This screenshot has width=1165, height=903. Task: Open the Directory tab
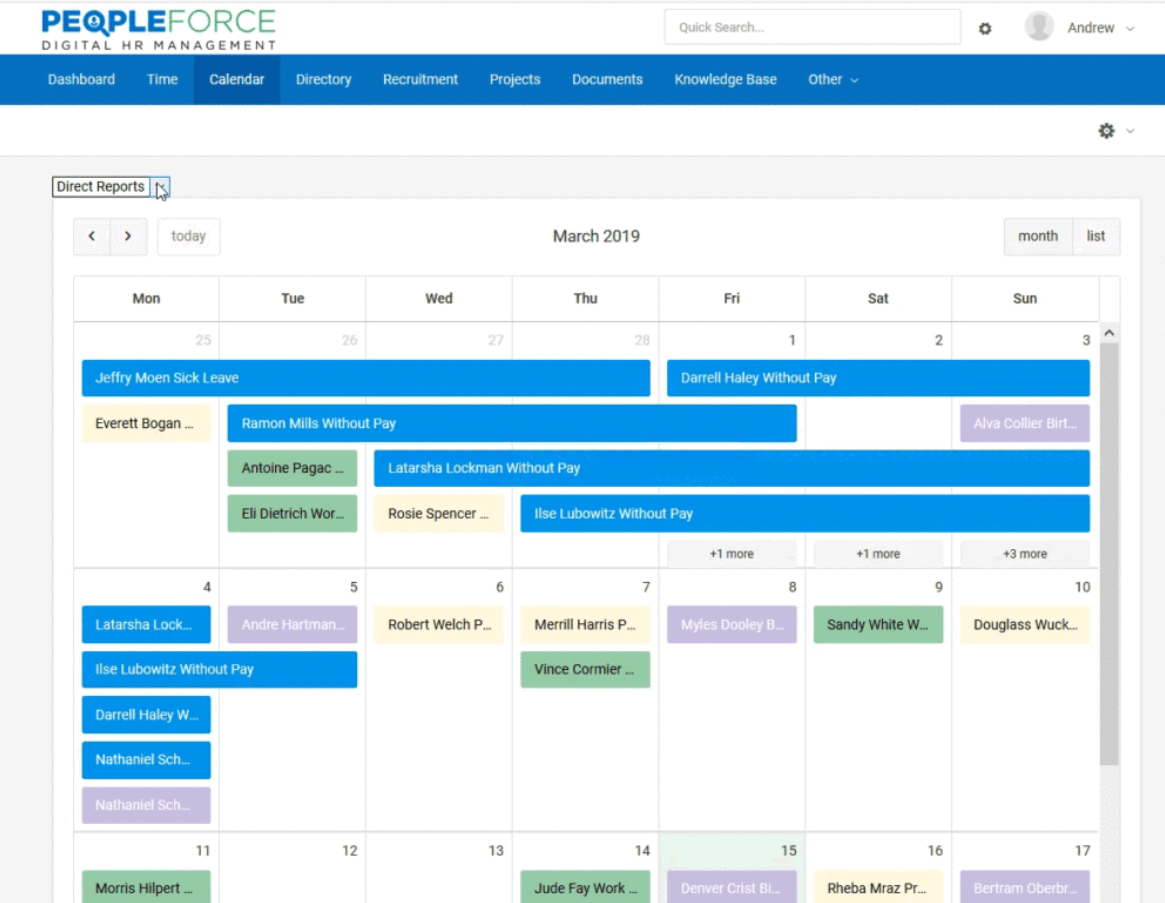tap(323, 80)
